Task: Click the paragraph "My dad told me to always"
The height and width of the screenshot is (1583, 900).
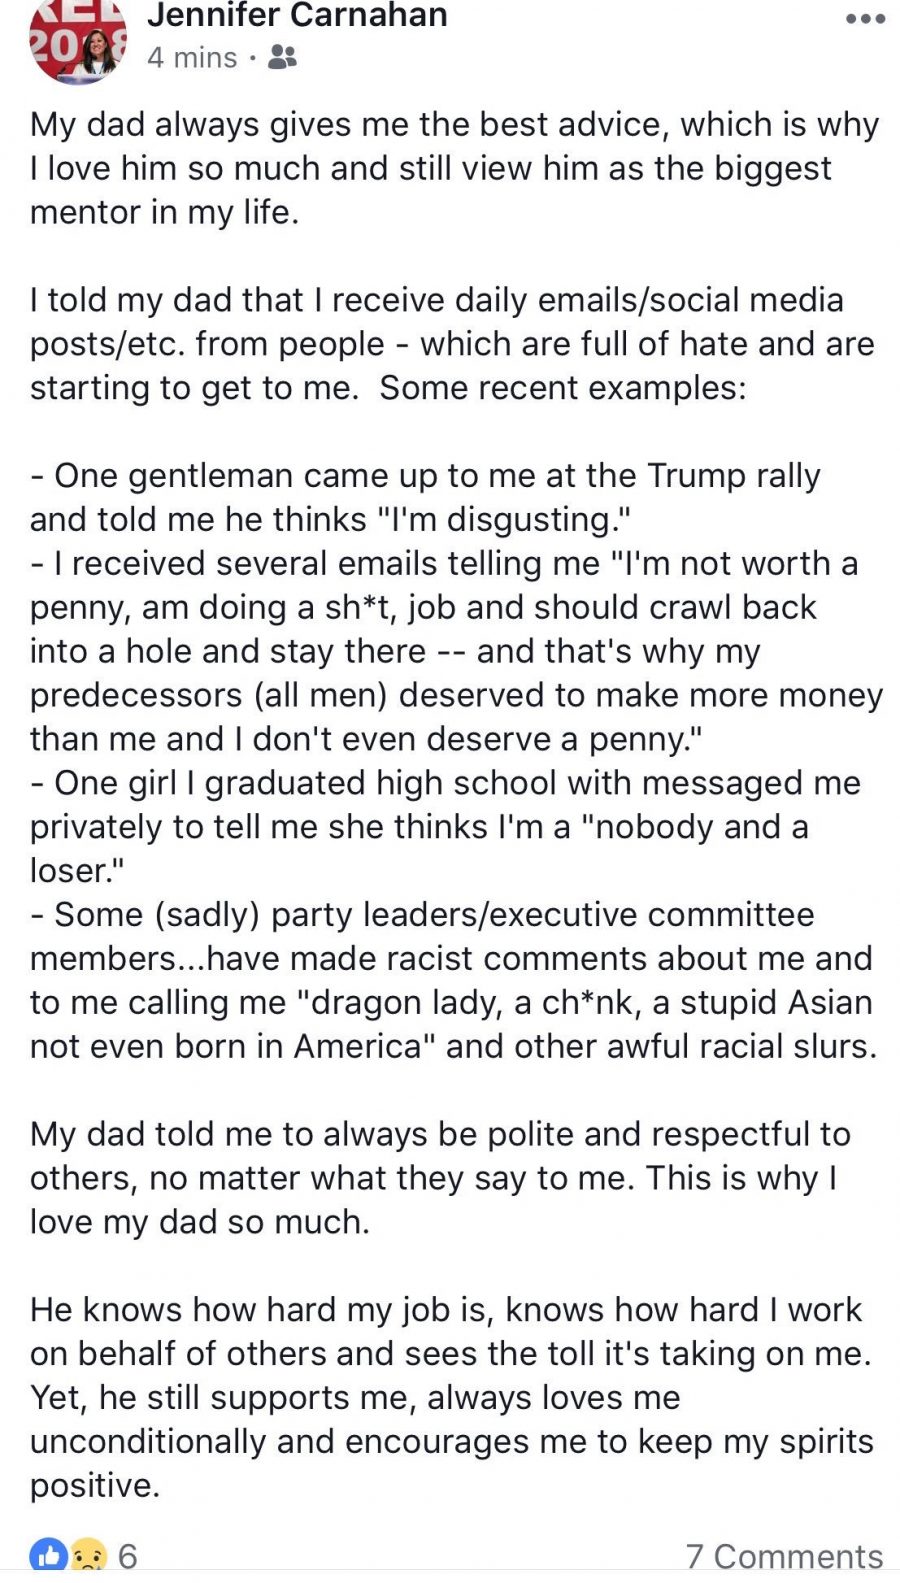Action: tap(440, 1178)
